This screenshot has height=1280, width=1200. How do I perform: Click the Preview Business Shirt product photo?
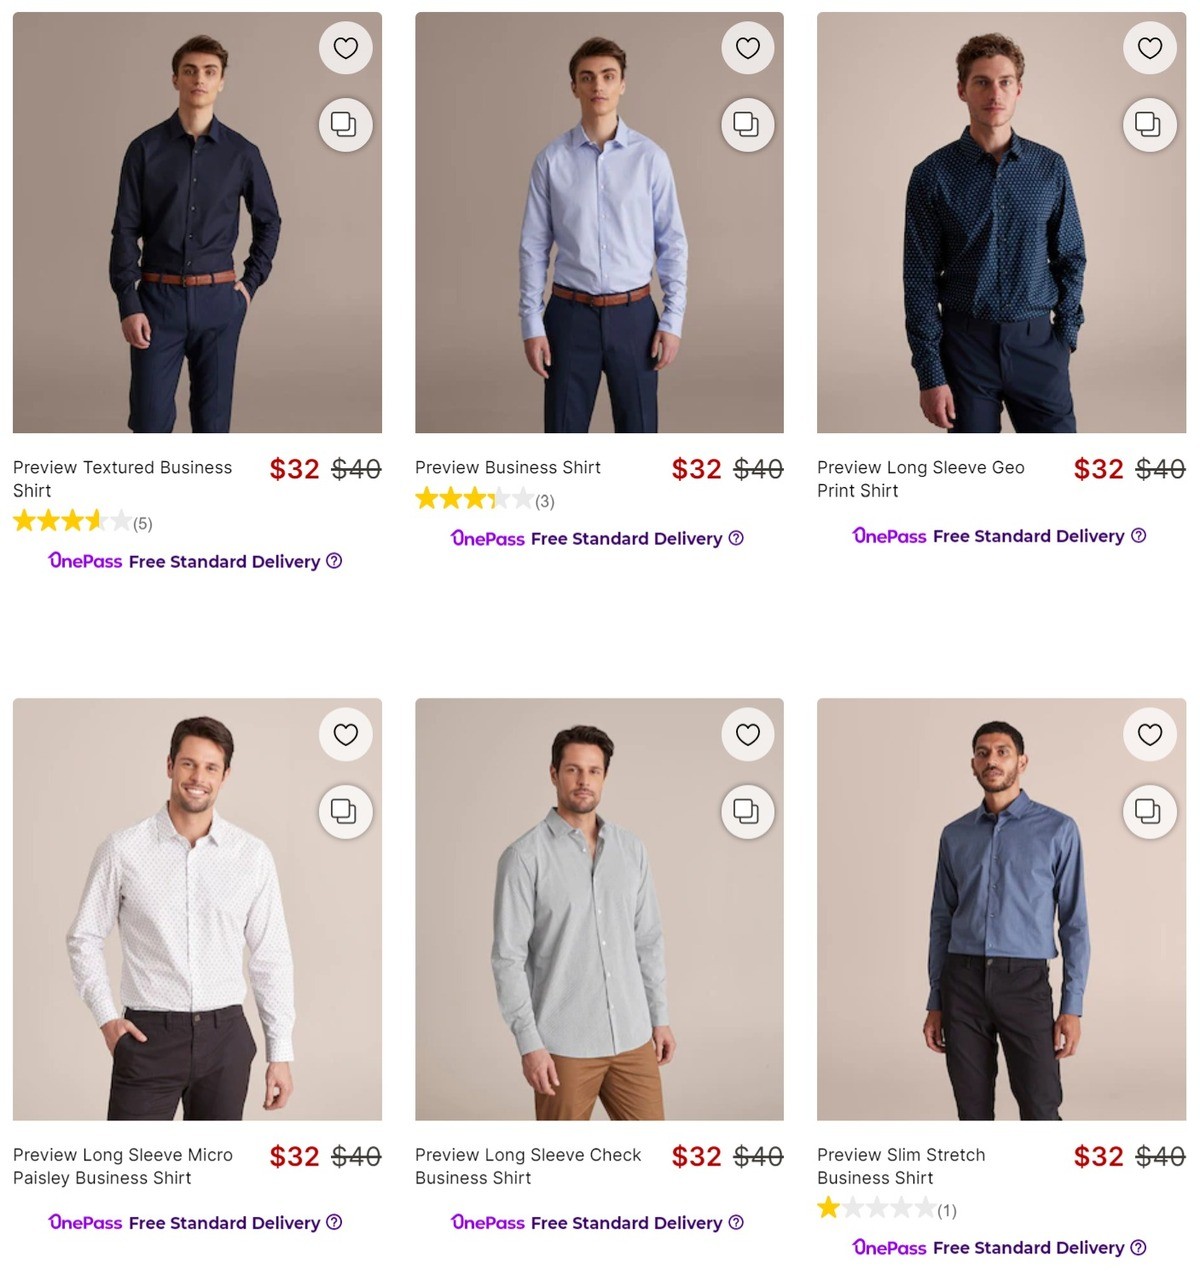click(x=598, y=220)
